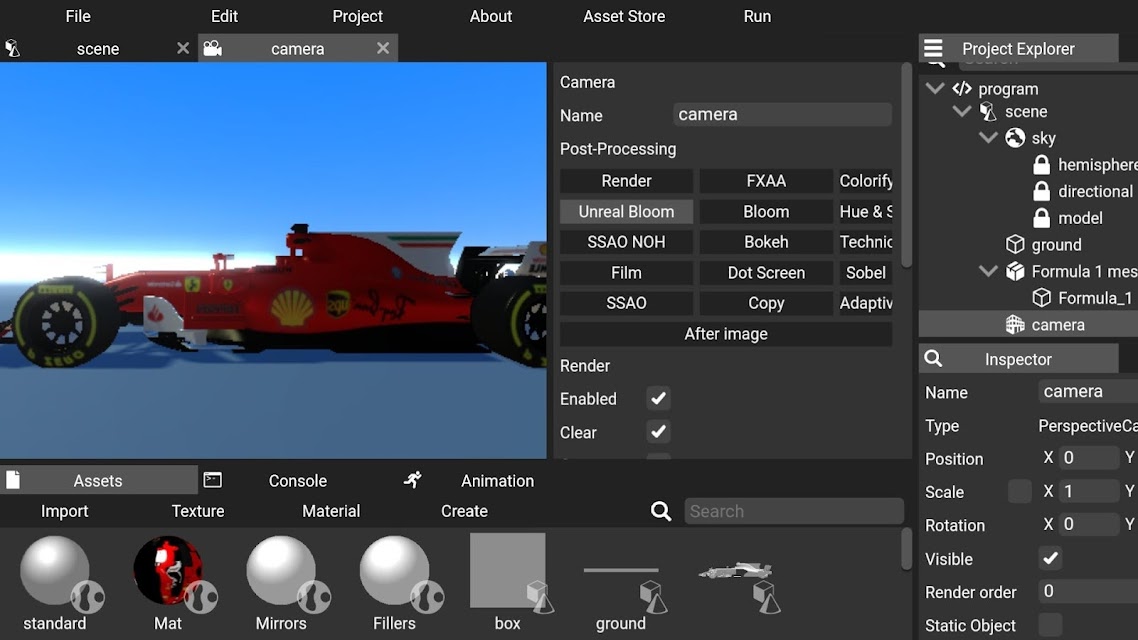Collapse the program tree node
The image size is (1138, 640).
(935, 89)
